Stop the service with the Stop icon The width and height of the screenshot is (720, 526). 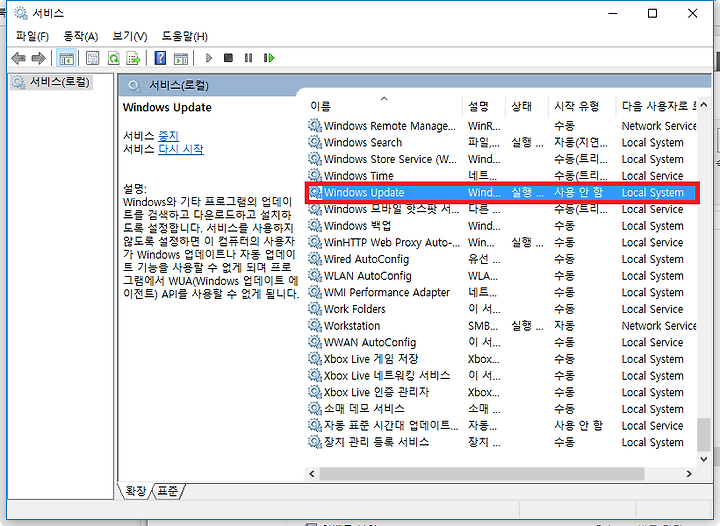click(x=228, y=58)
